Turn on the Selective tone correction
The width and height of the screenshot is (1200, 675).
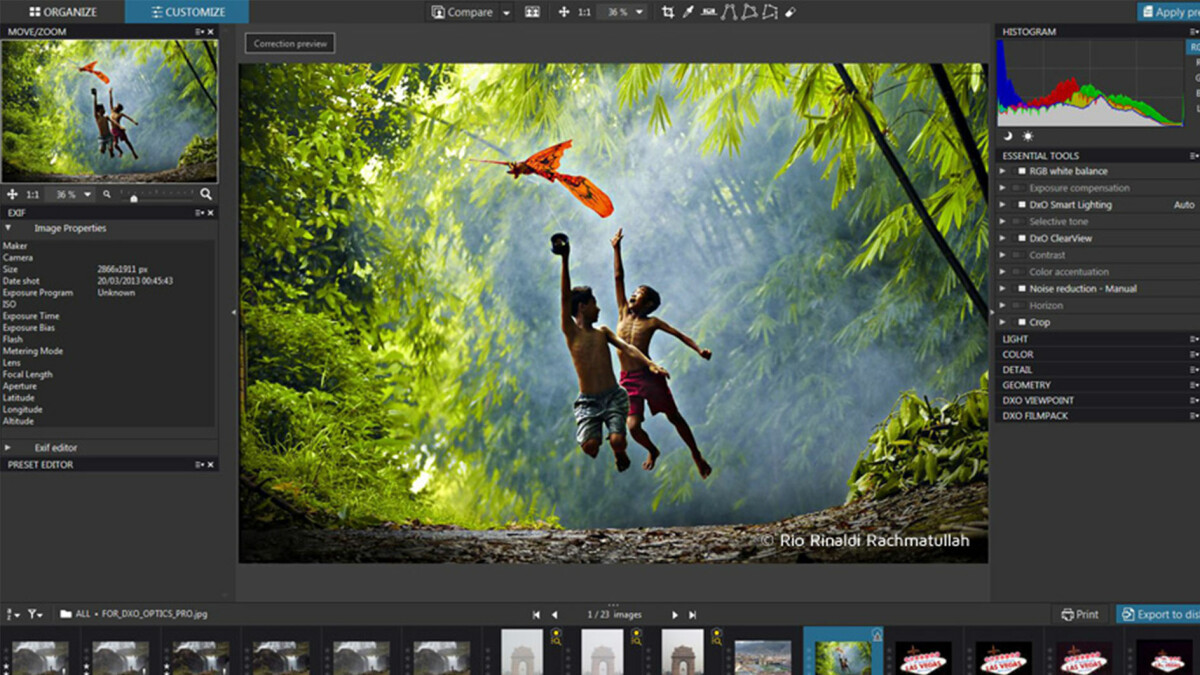1020,221
